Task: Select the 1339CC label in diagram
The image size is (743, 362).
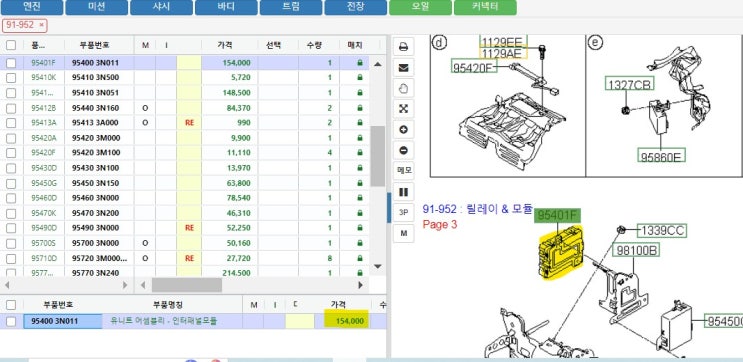Action: point(661,231)
